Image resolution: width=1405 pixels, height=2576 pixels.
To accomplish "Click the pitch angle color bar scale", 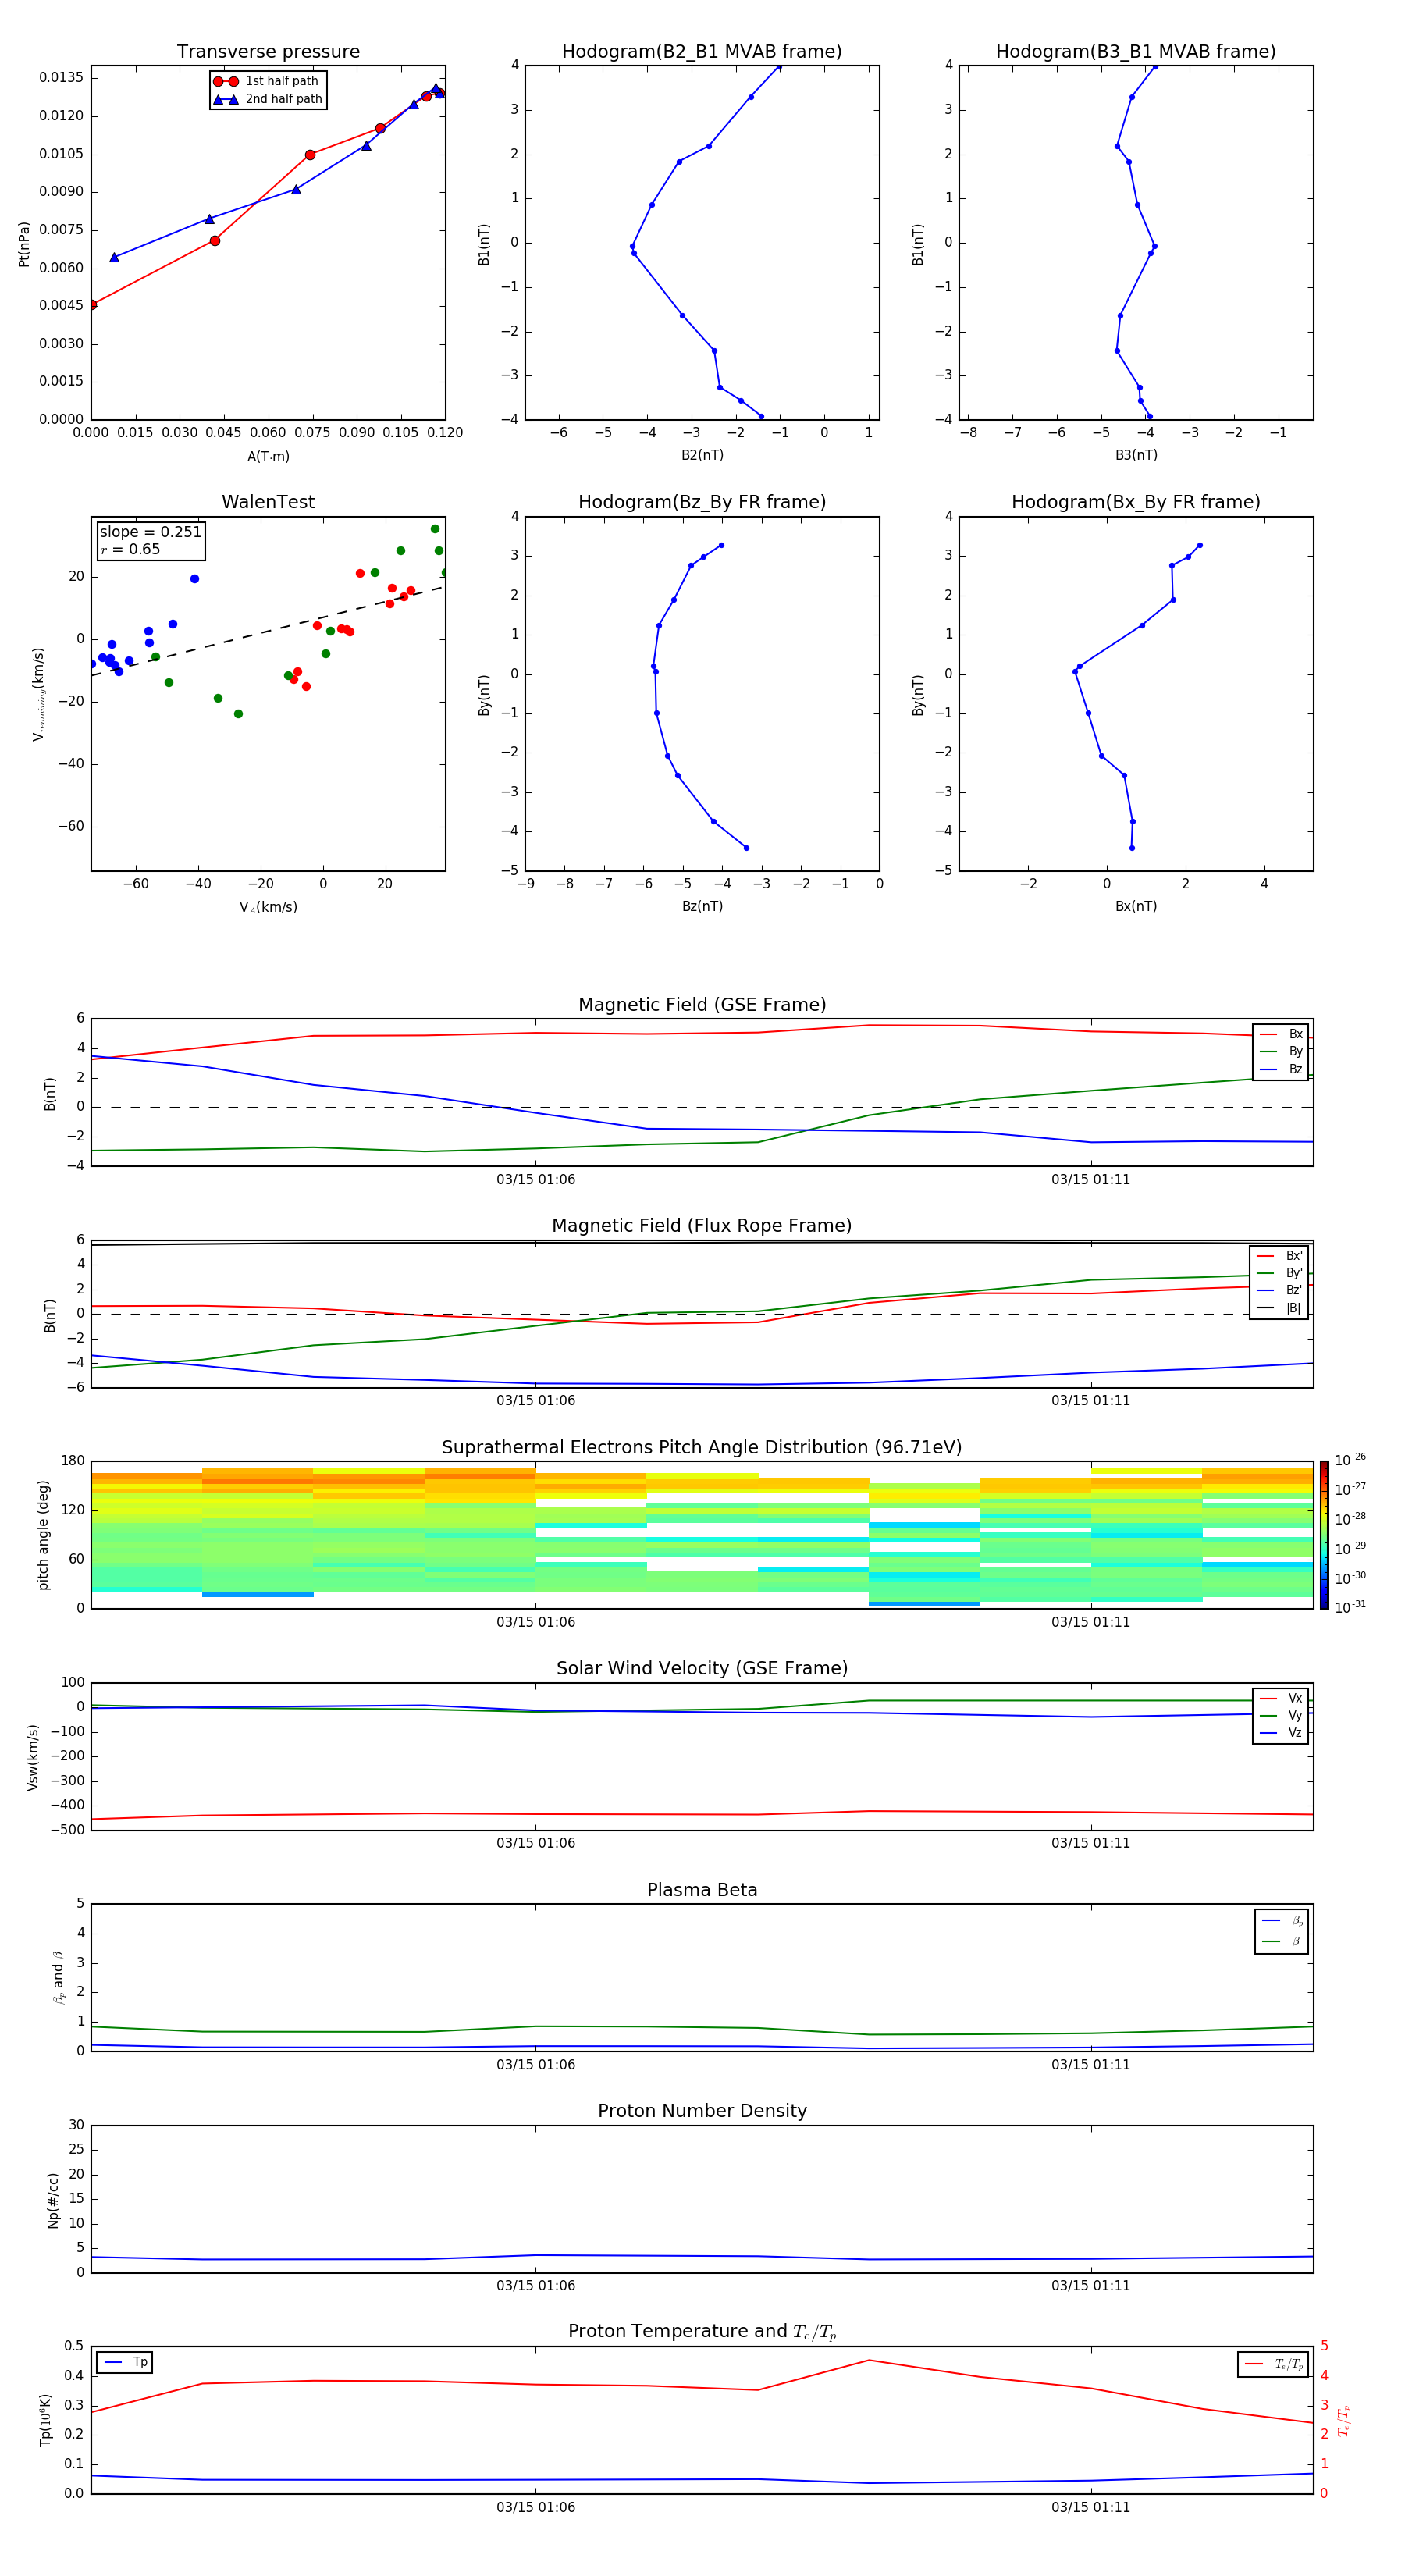I will [1324, 1535].
